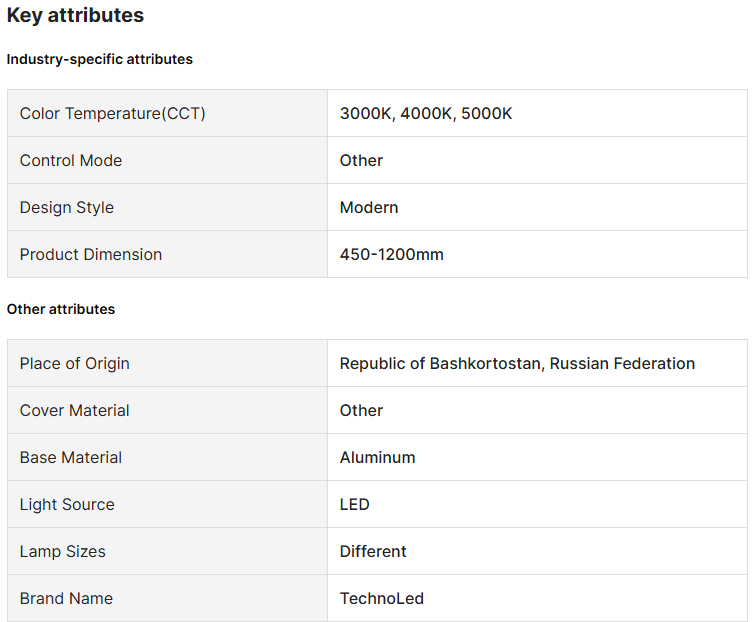Image resolution: width=754 pixels, height=622 pixels.
Task: Click the 3000K, 4000K, 5000K value
Action: (x=426, y=113)
